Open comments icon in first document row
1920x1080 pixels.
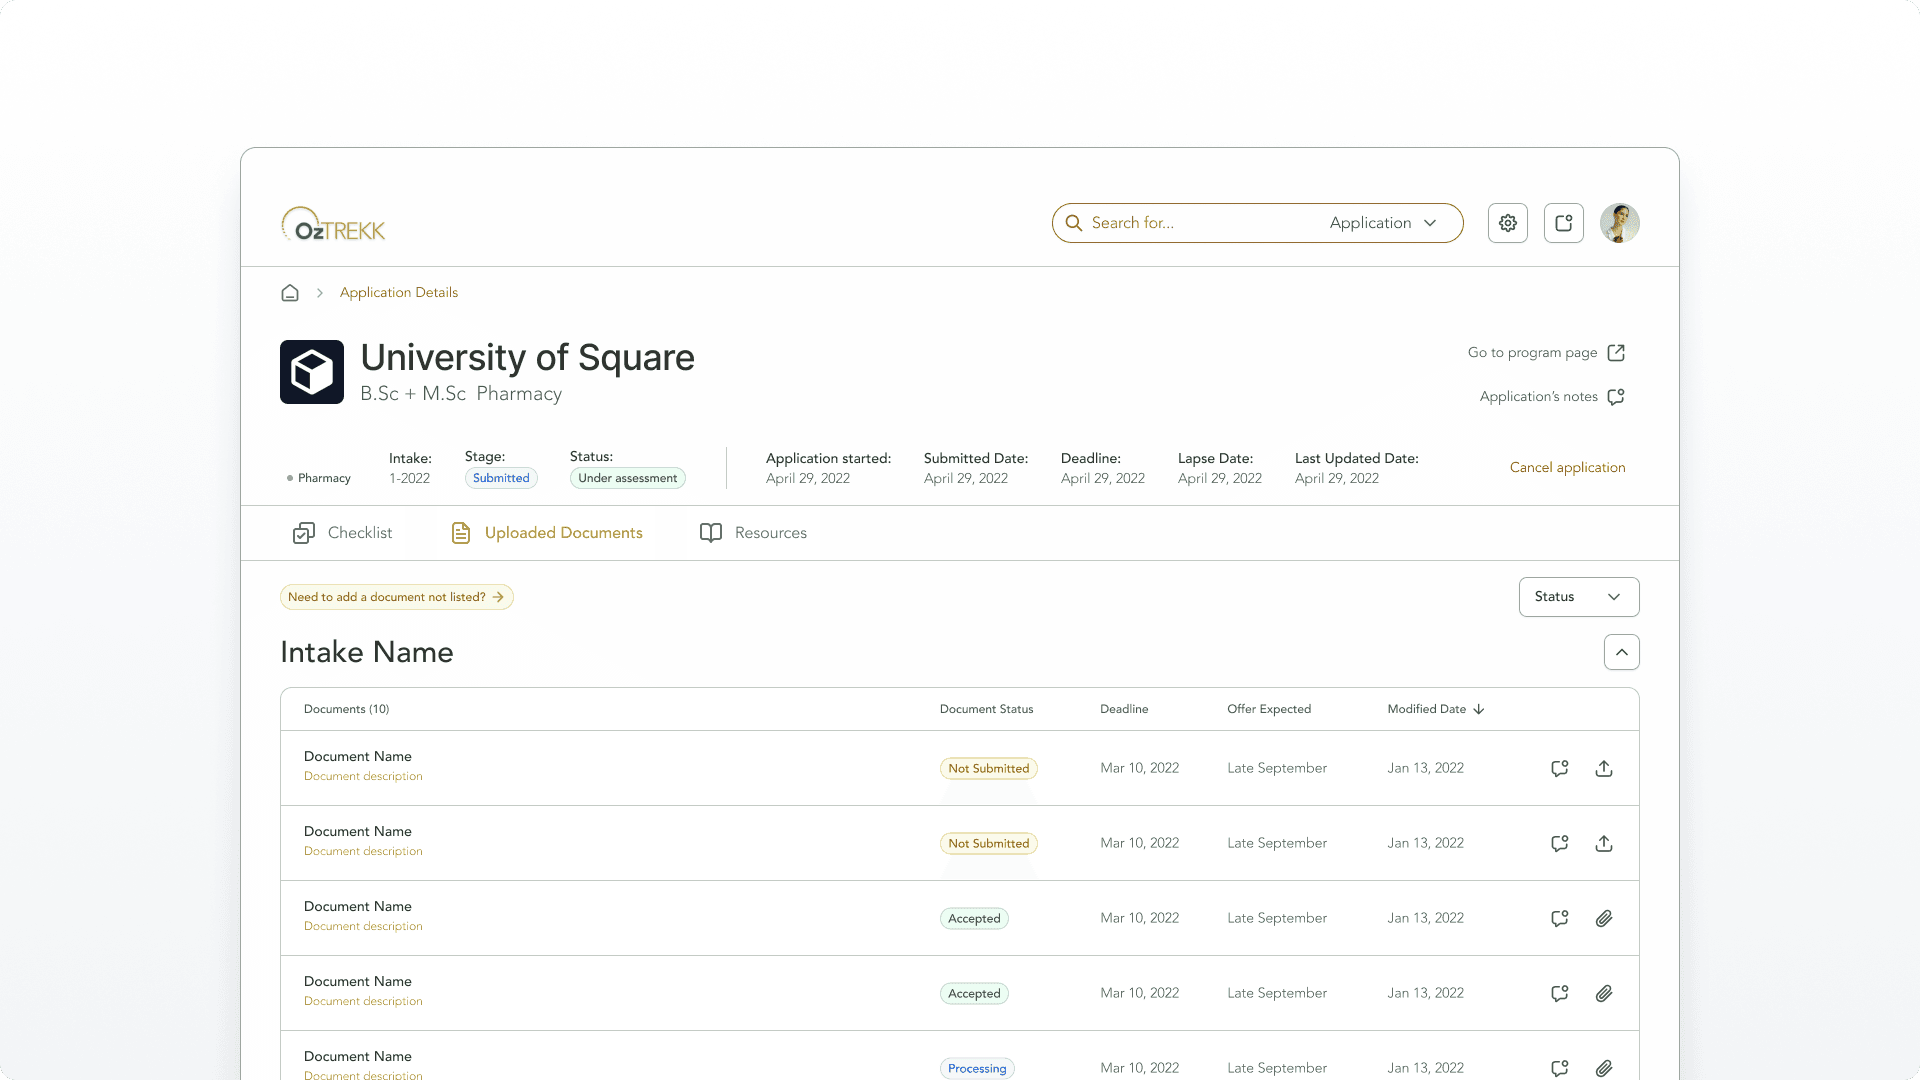pos(1559,768)
